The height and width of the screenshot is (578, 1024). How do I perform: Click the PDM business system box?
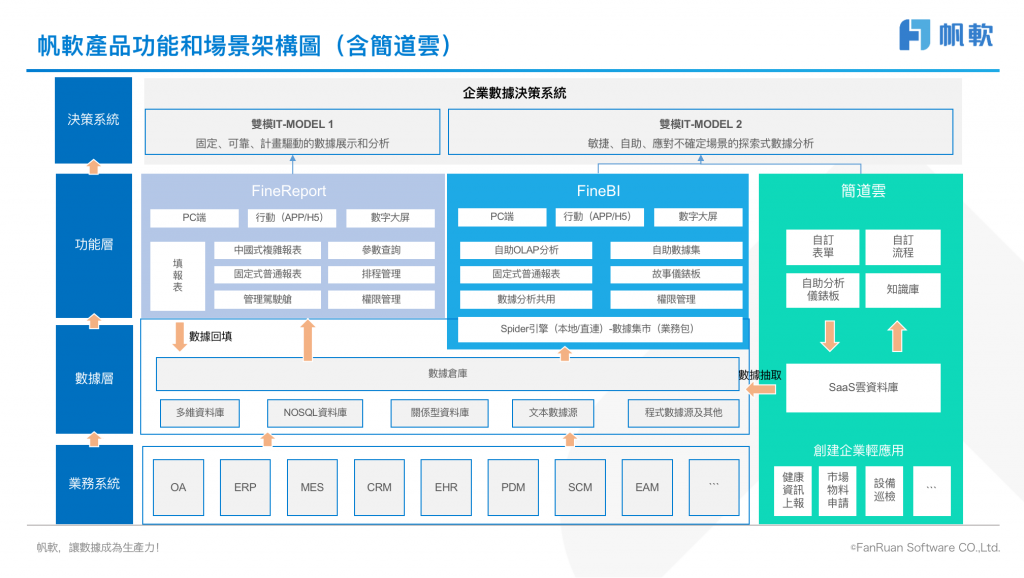pyautogui.click(x=513, y=488)
